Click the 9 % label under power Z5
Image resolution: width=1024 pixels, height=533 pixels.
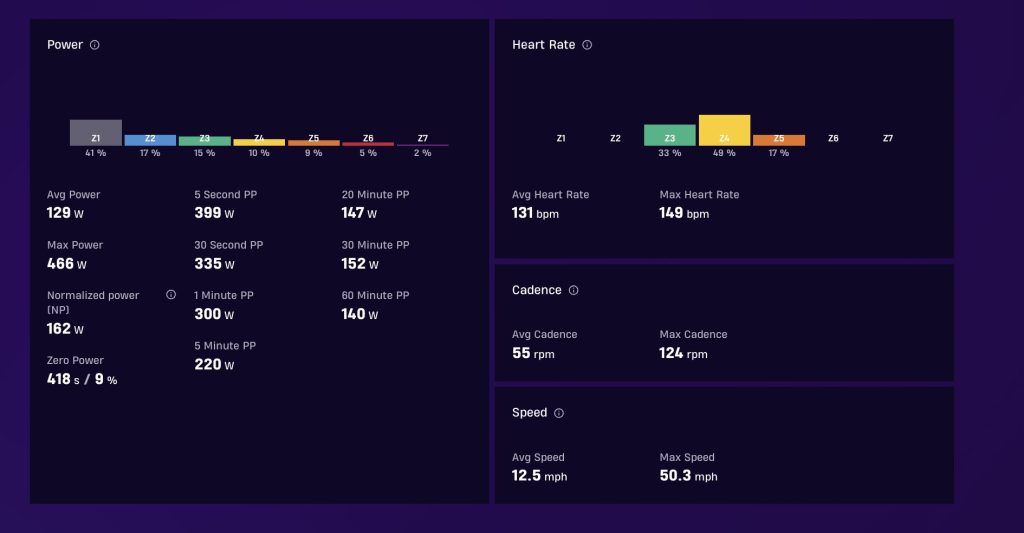pos(313,153)
